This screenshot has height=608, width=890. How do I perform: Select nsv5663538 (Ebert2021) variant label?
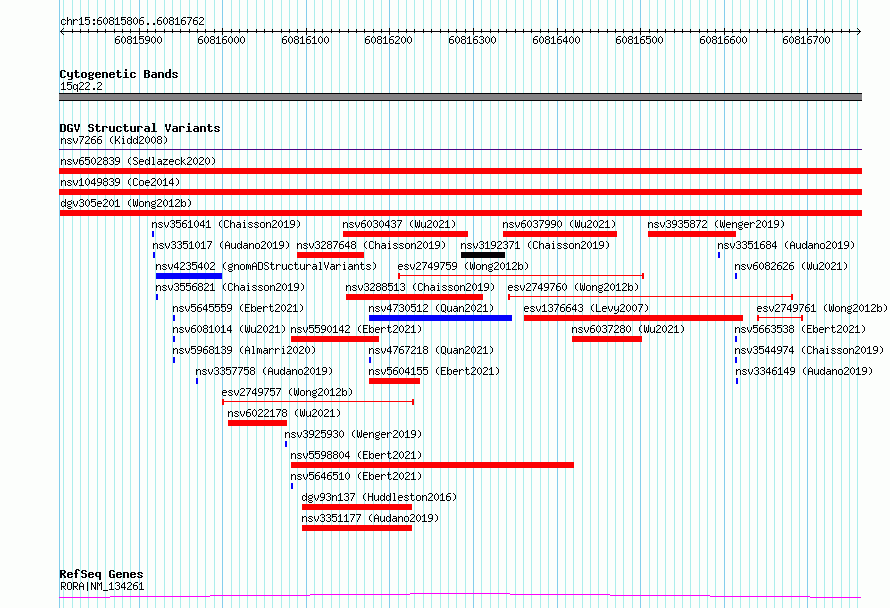click(800, 329)
